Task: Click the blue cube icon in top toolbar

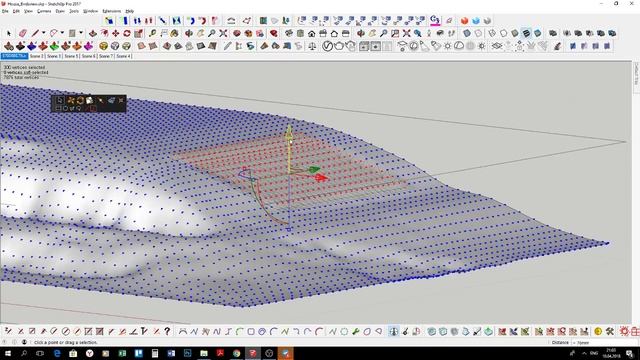Action: tap(476, 20)
